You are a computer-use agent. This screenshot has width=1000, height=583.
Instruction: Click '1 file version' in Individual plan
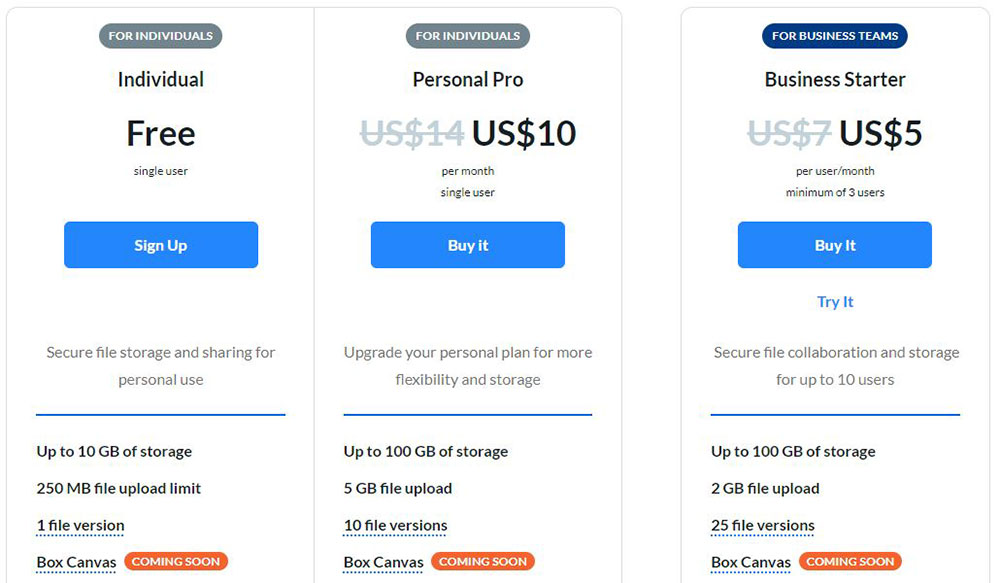tap(81, 525)
